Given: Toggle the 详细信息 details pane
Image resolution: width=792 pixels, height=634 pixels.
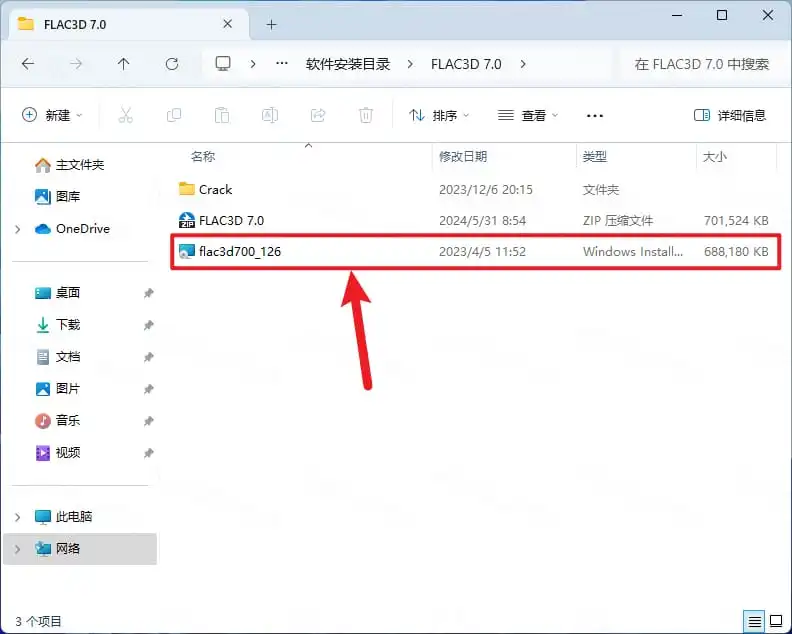Looking at the screenshot, I should [730, 115].
